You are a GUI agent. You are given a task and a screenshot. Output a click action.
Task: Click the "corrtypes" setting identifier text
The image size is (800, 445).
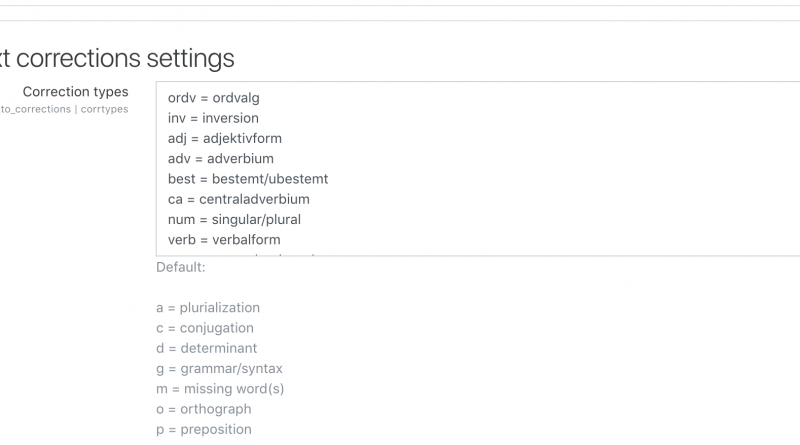tap(104, 109)
